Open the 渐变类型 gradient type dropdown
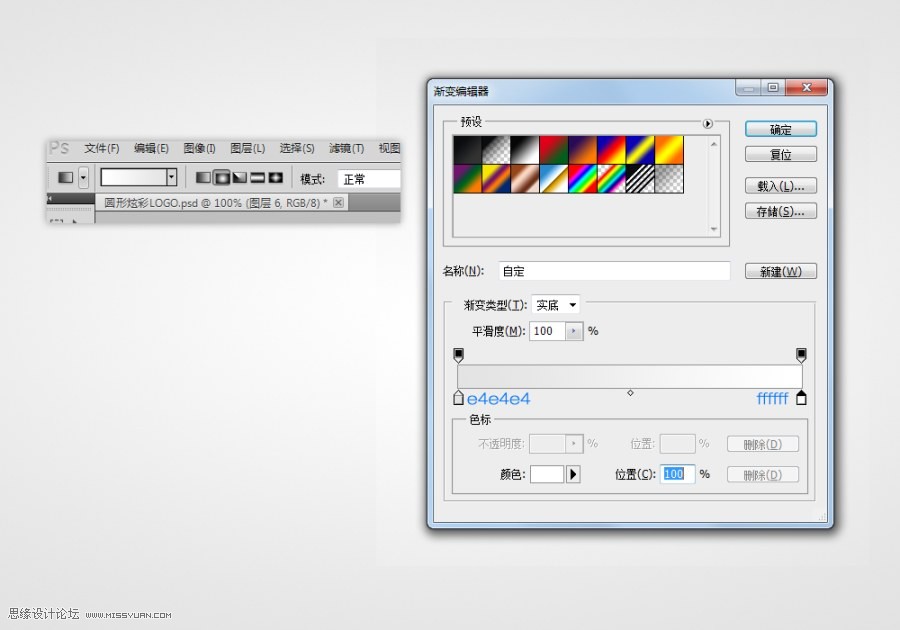The width and height of the screenshot is (900, 630). click(x=556, y=305)
